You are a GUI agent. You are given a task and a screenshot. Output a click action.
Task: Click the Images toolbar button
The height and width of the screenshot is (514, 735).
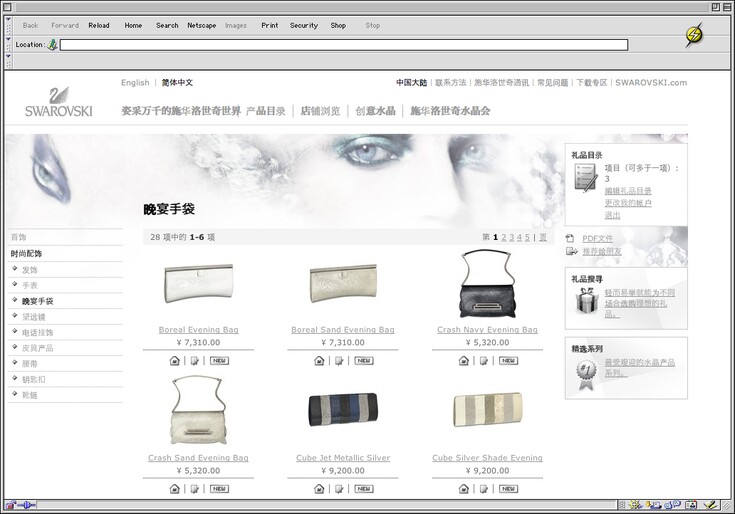pos(235,25)
